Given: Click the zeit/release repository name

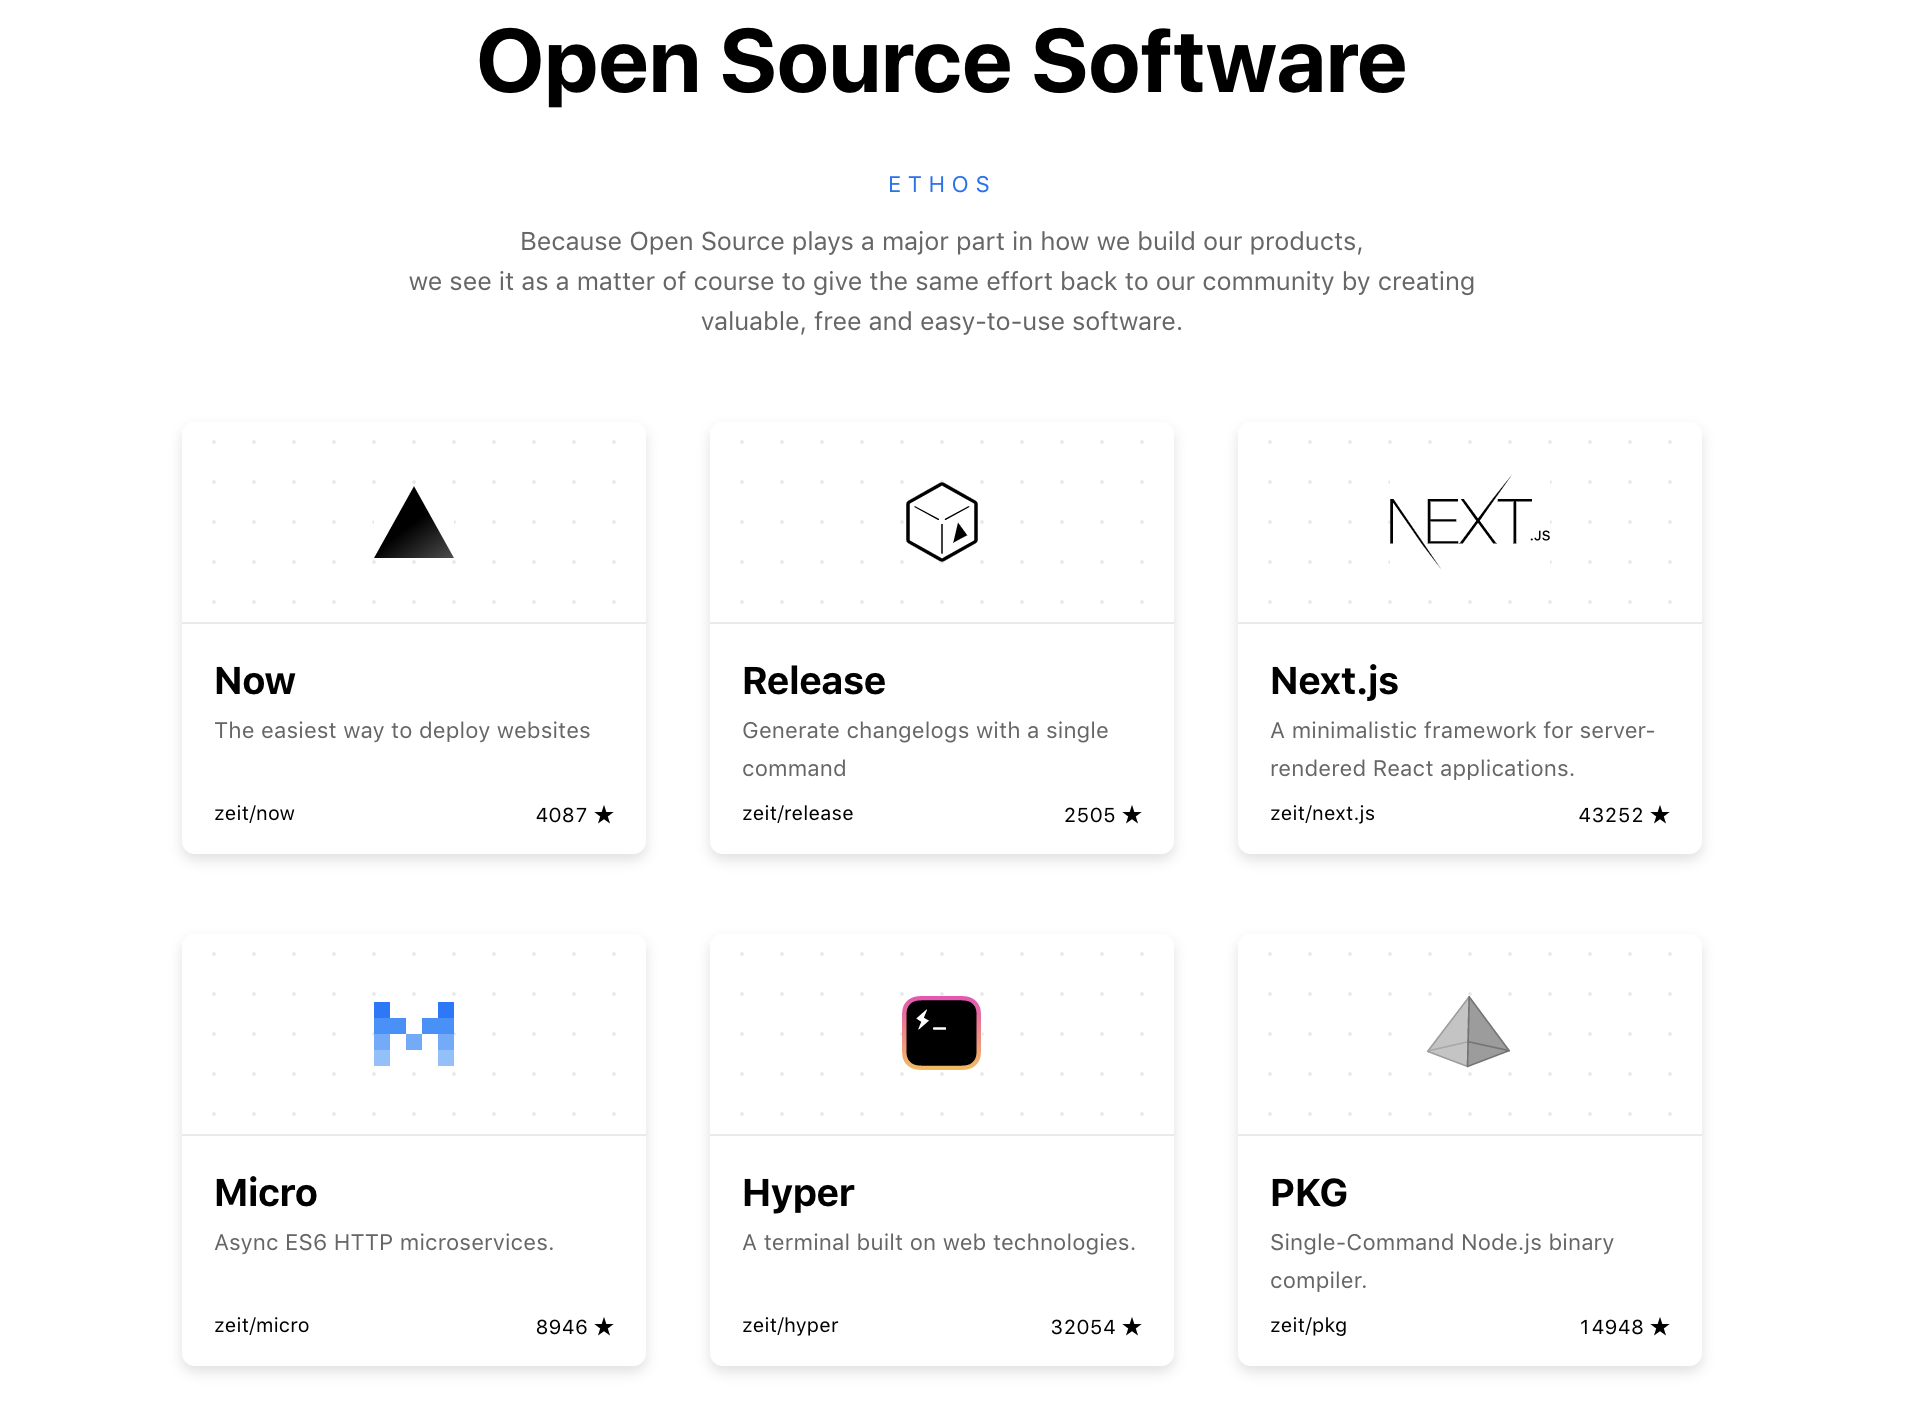Looking at the screenshot, I should coord(798,814).
